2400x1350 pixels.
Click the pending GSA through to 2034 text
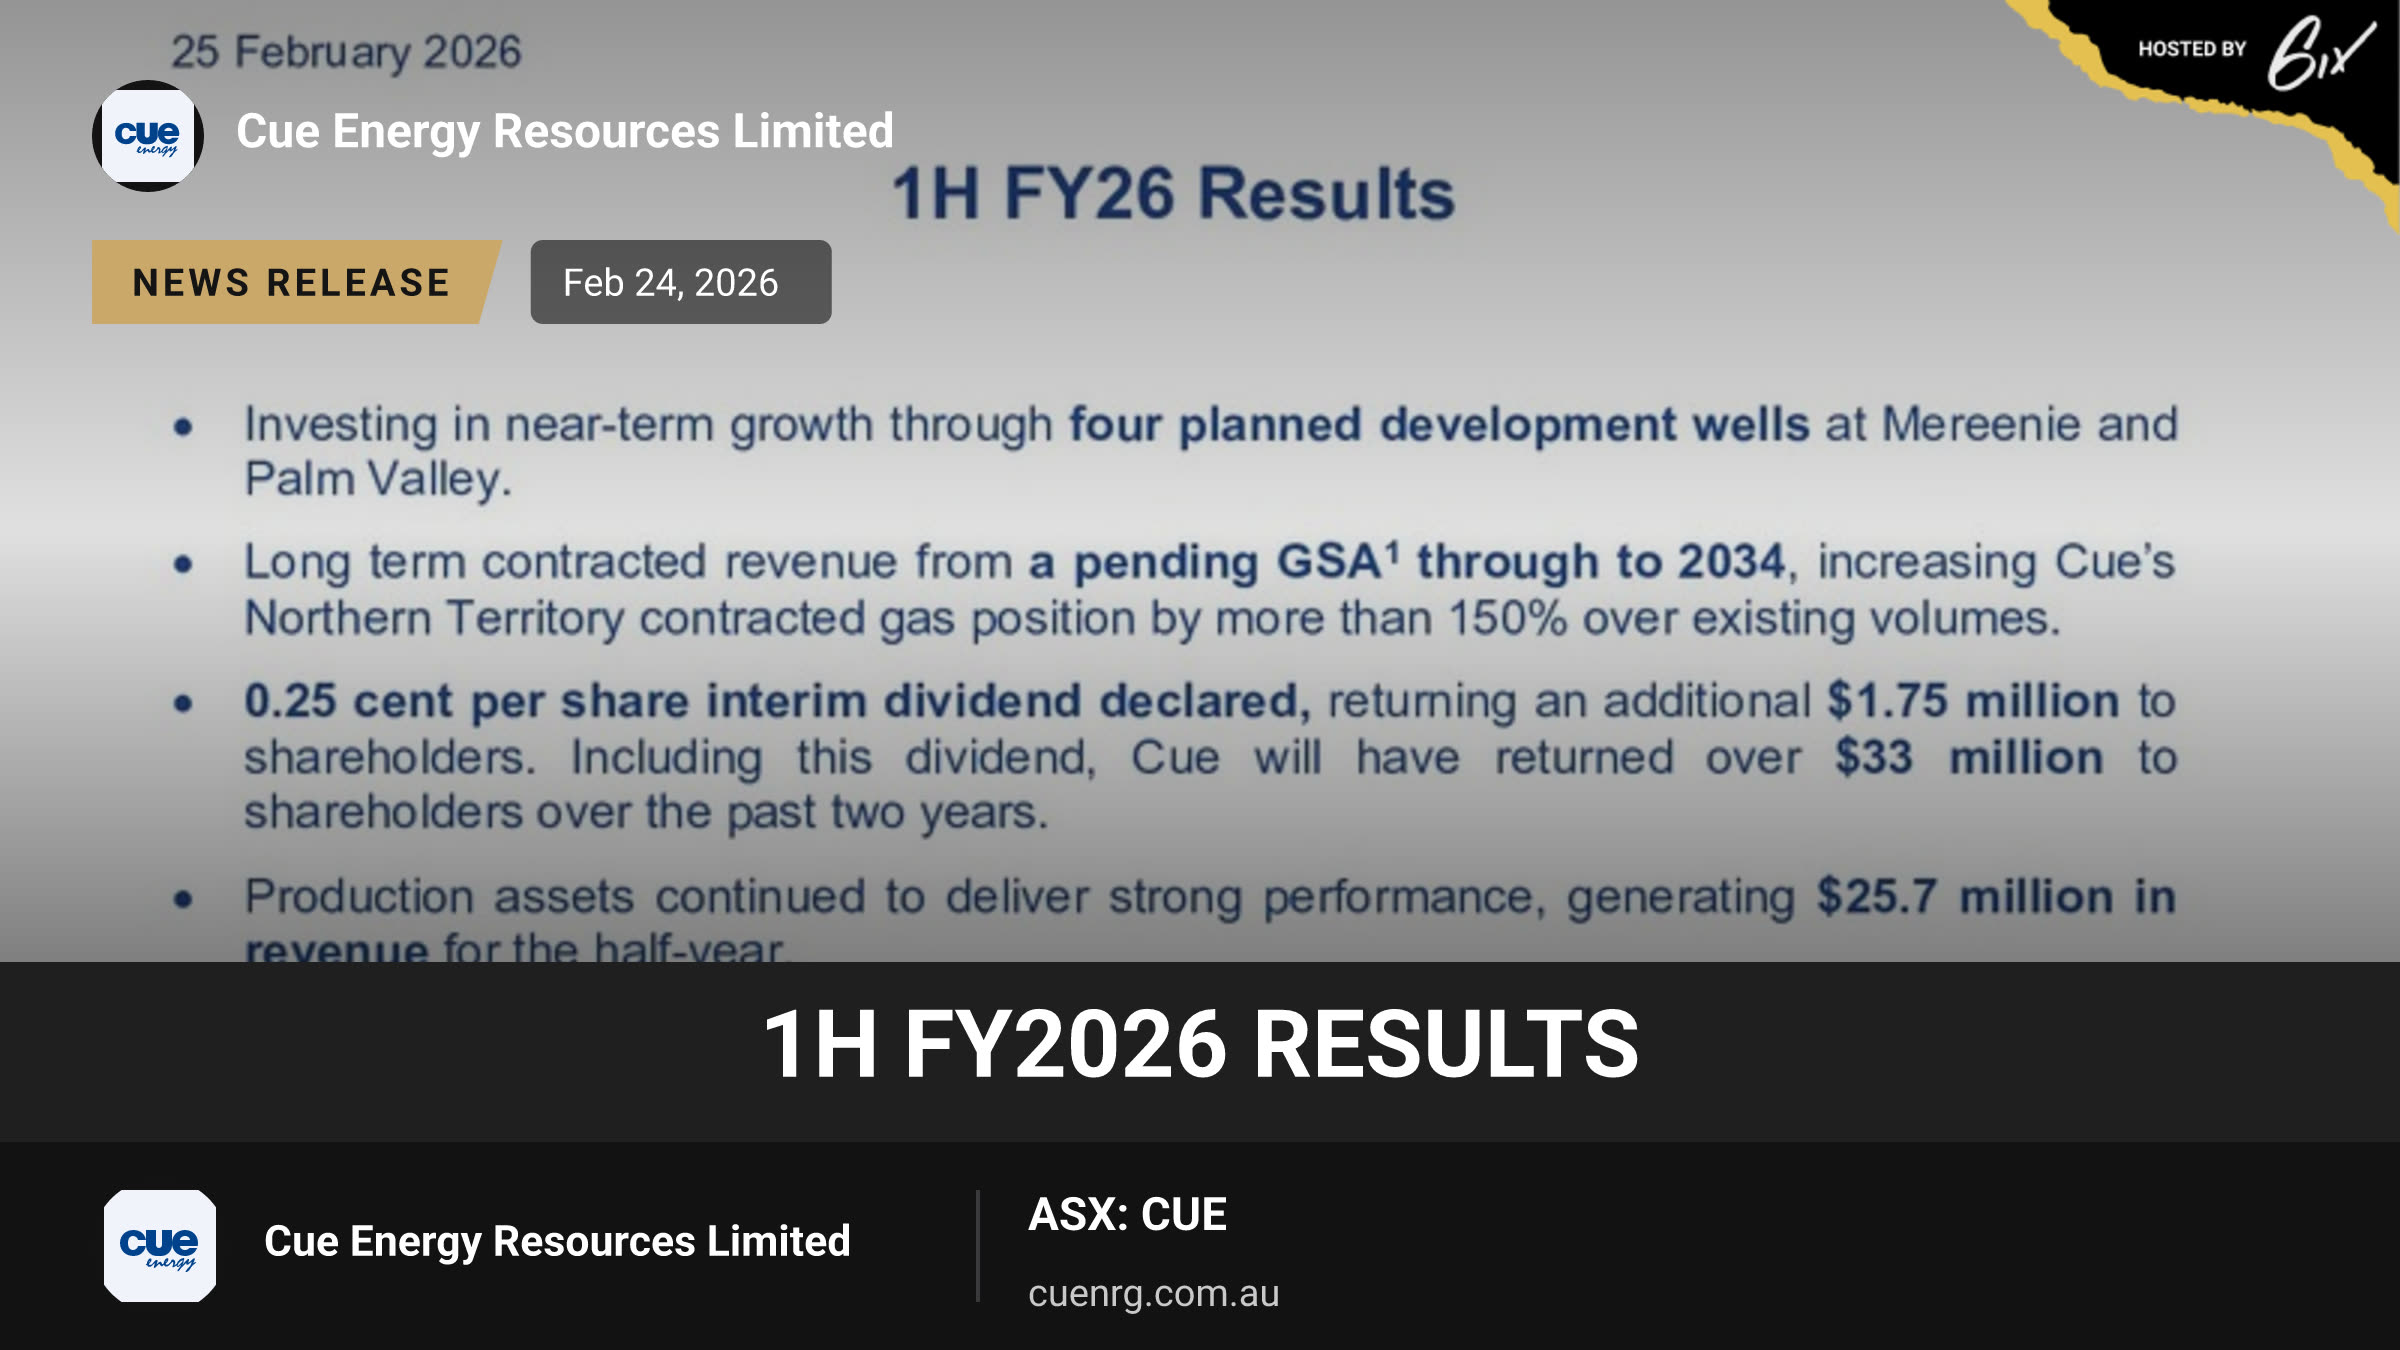[x=1406, y=562]
